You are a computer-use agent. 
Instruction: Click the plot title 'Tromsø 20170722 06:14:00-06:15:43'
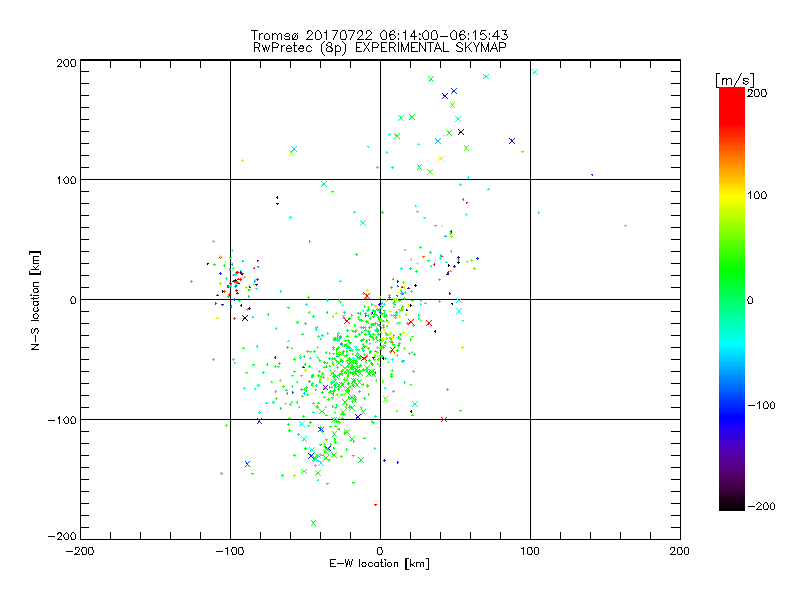(379, 35)
